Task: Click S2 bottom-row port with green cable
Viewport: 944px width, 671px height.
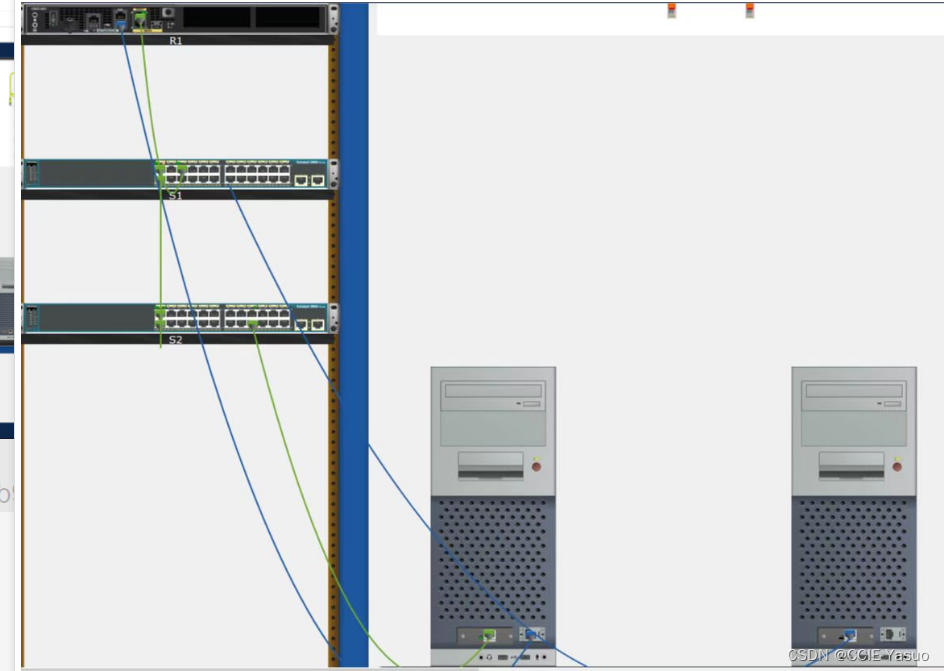Action: pyautogui.click(x=252, y=324)
